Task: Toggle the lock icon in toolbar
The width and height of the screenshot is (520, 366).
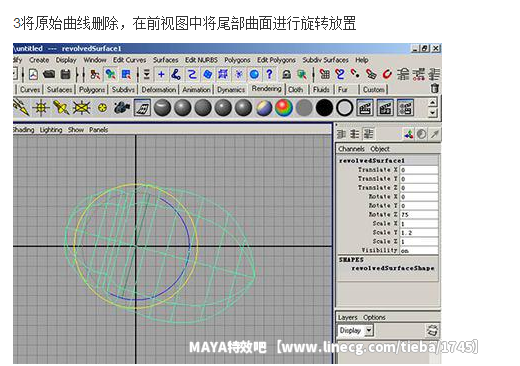Action: (x=286, y=74)
